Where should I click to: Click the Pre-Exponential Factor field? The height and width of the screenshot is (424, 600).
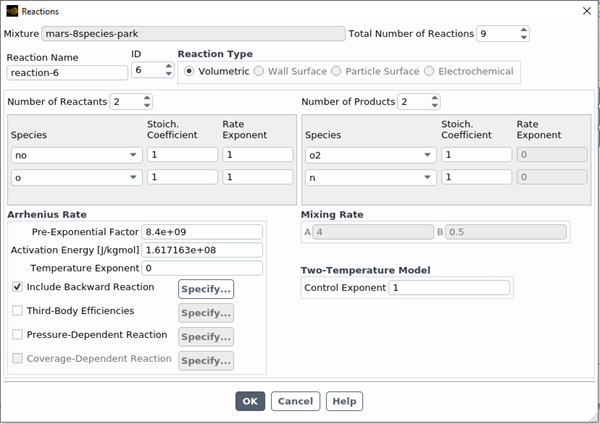click(202, 232)
